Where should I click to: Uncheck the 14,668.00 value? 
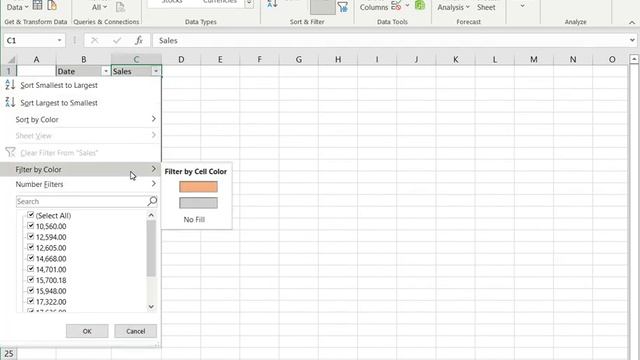coord(31,258)
